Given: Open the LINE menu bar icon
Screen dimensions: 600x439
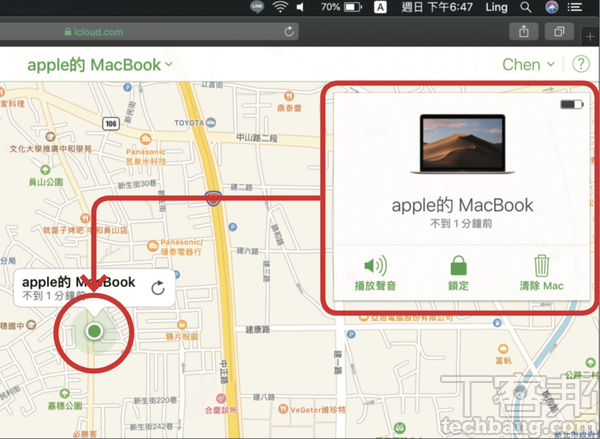Looking at the screenshot, I should click(x=257, y=7).
